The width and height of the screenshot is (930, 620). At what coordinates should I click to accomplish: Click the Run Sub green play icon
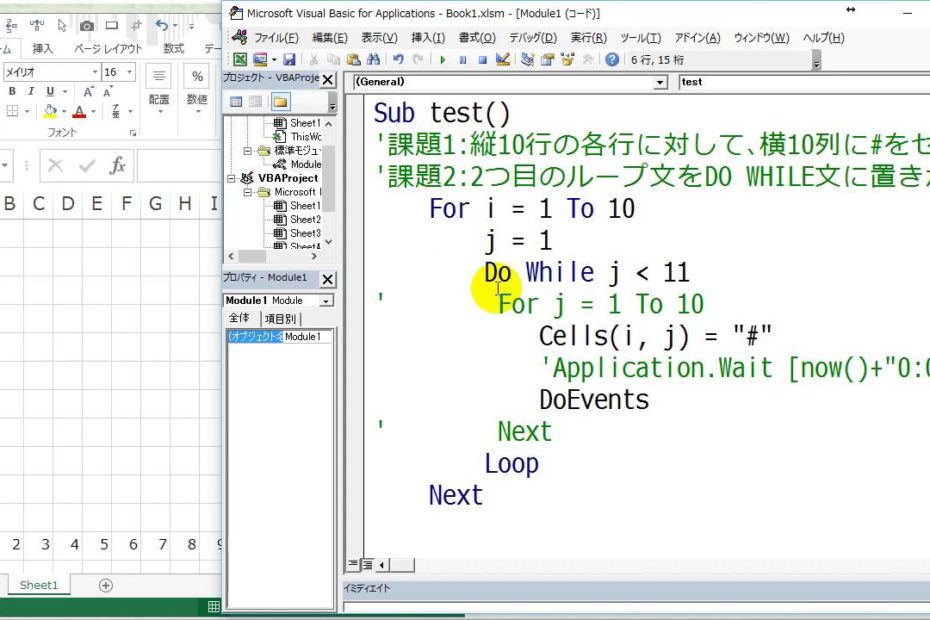[x=443, y=60]
